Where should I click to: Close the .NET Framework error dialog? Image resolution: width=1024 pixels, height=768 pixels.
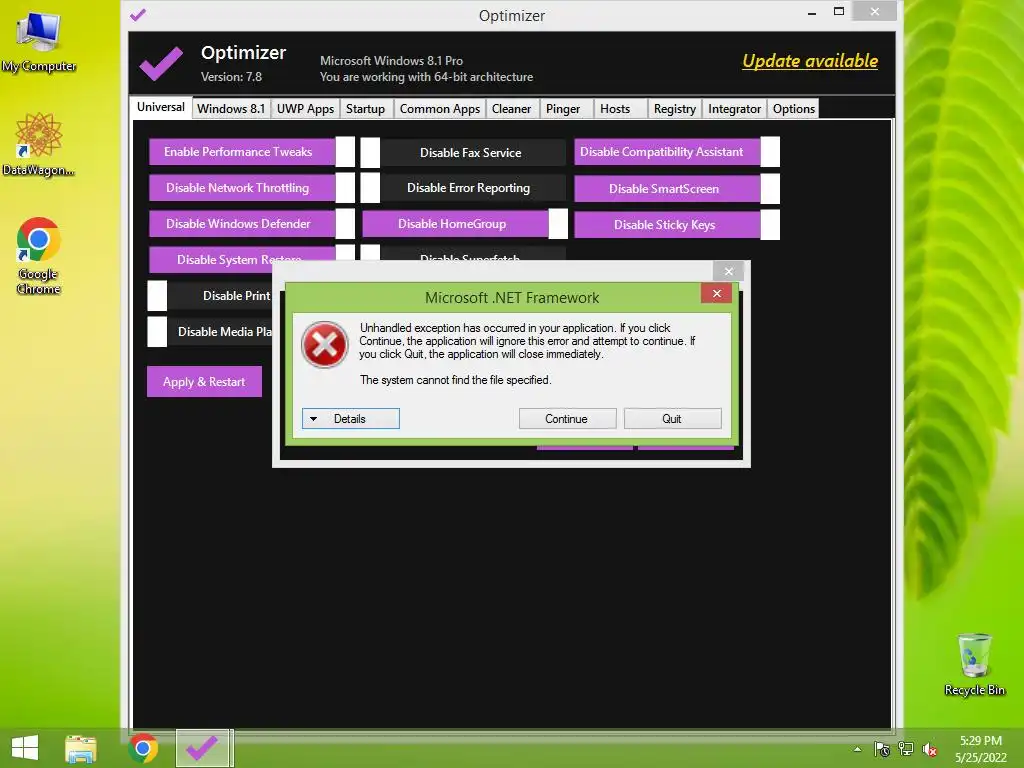[x=716, y=294]
